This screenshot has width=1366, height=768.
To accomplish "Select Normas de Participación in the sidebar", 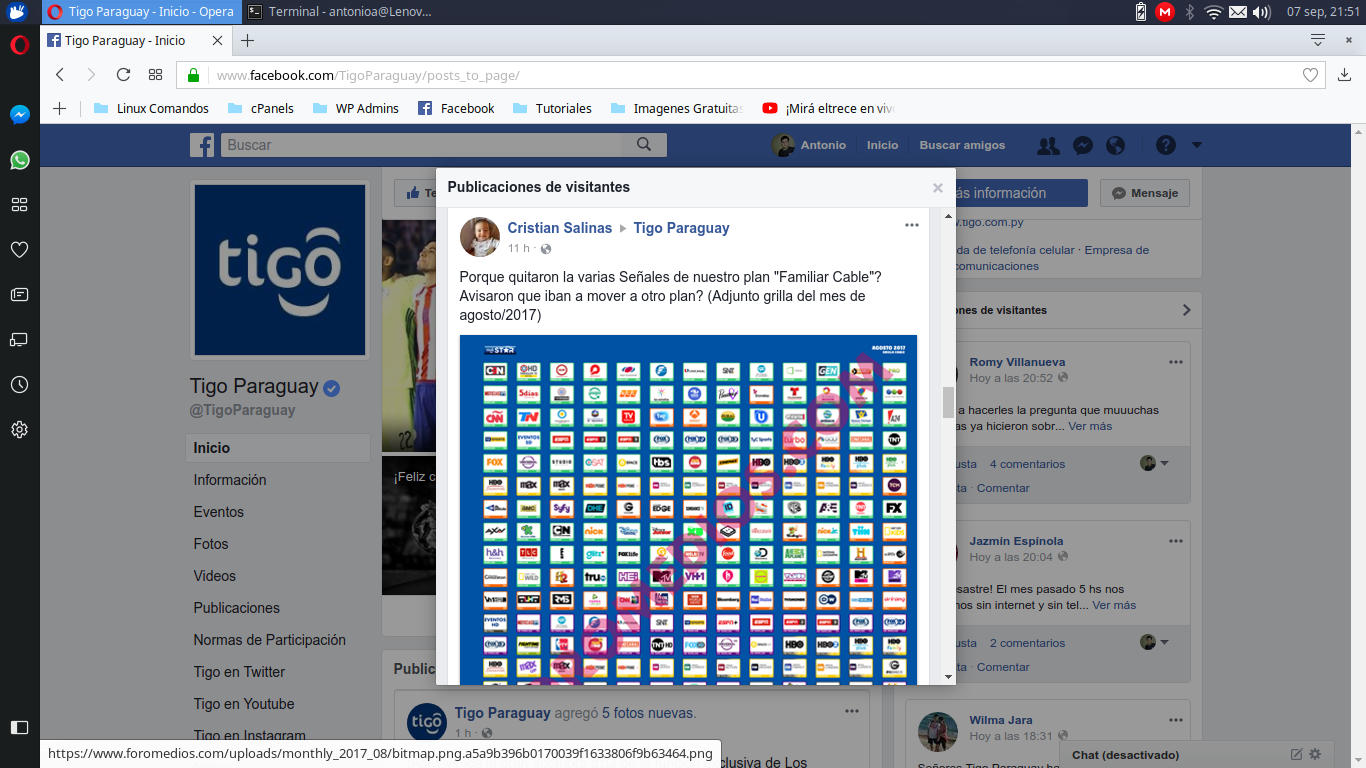I will (270, 640).
